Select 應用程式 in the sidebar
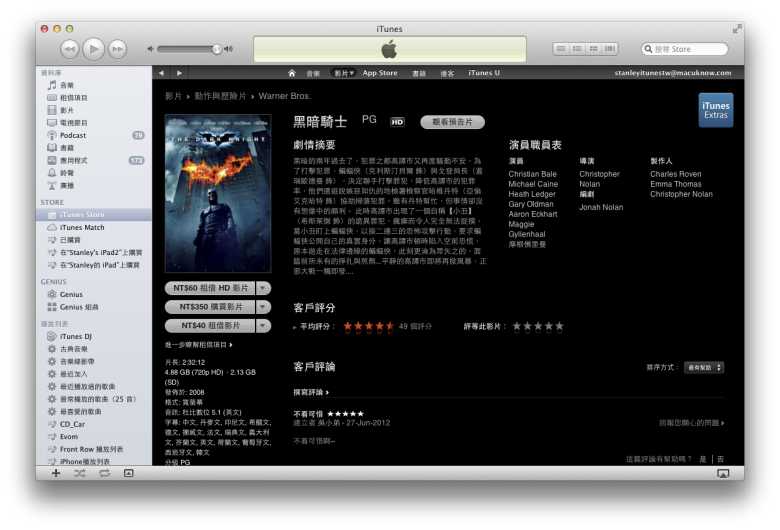 (x=94, y=160)
